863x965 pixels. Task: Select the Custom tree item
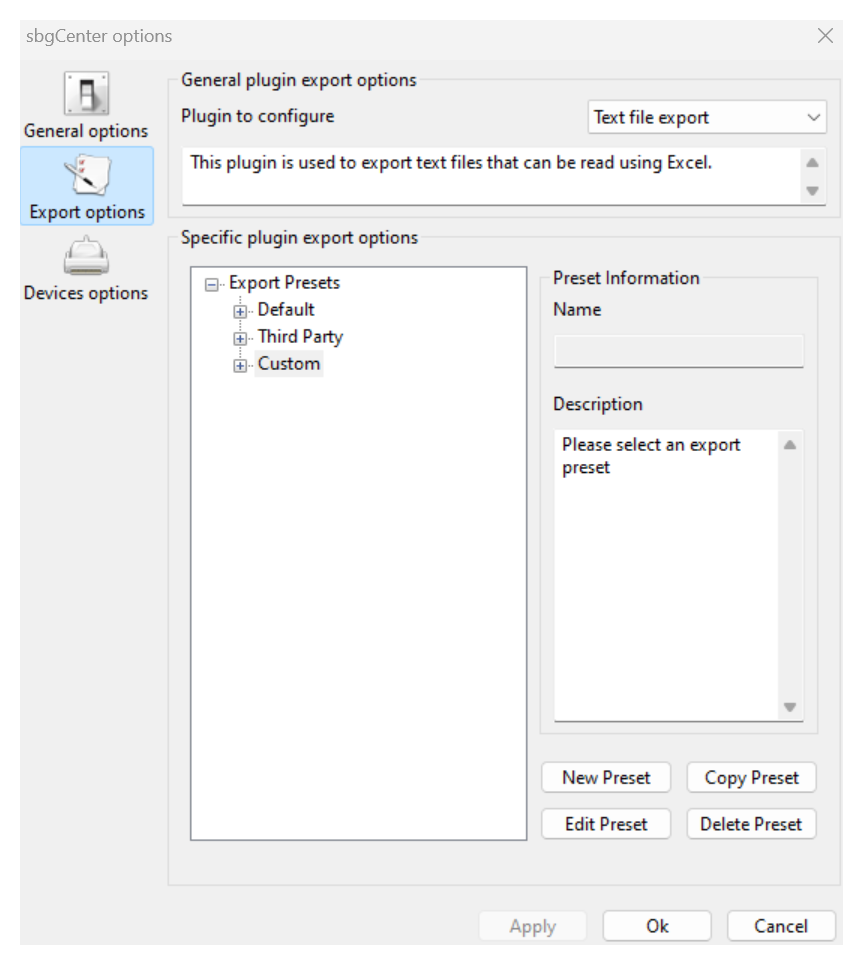click(x=288, y=364)
